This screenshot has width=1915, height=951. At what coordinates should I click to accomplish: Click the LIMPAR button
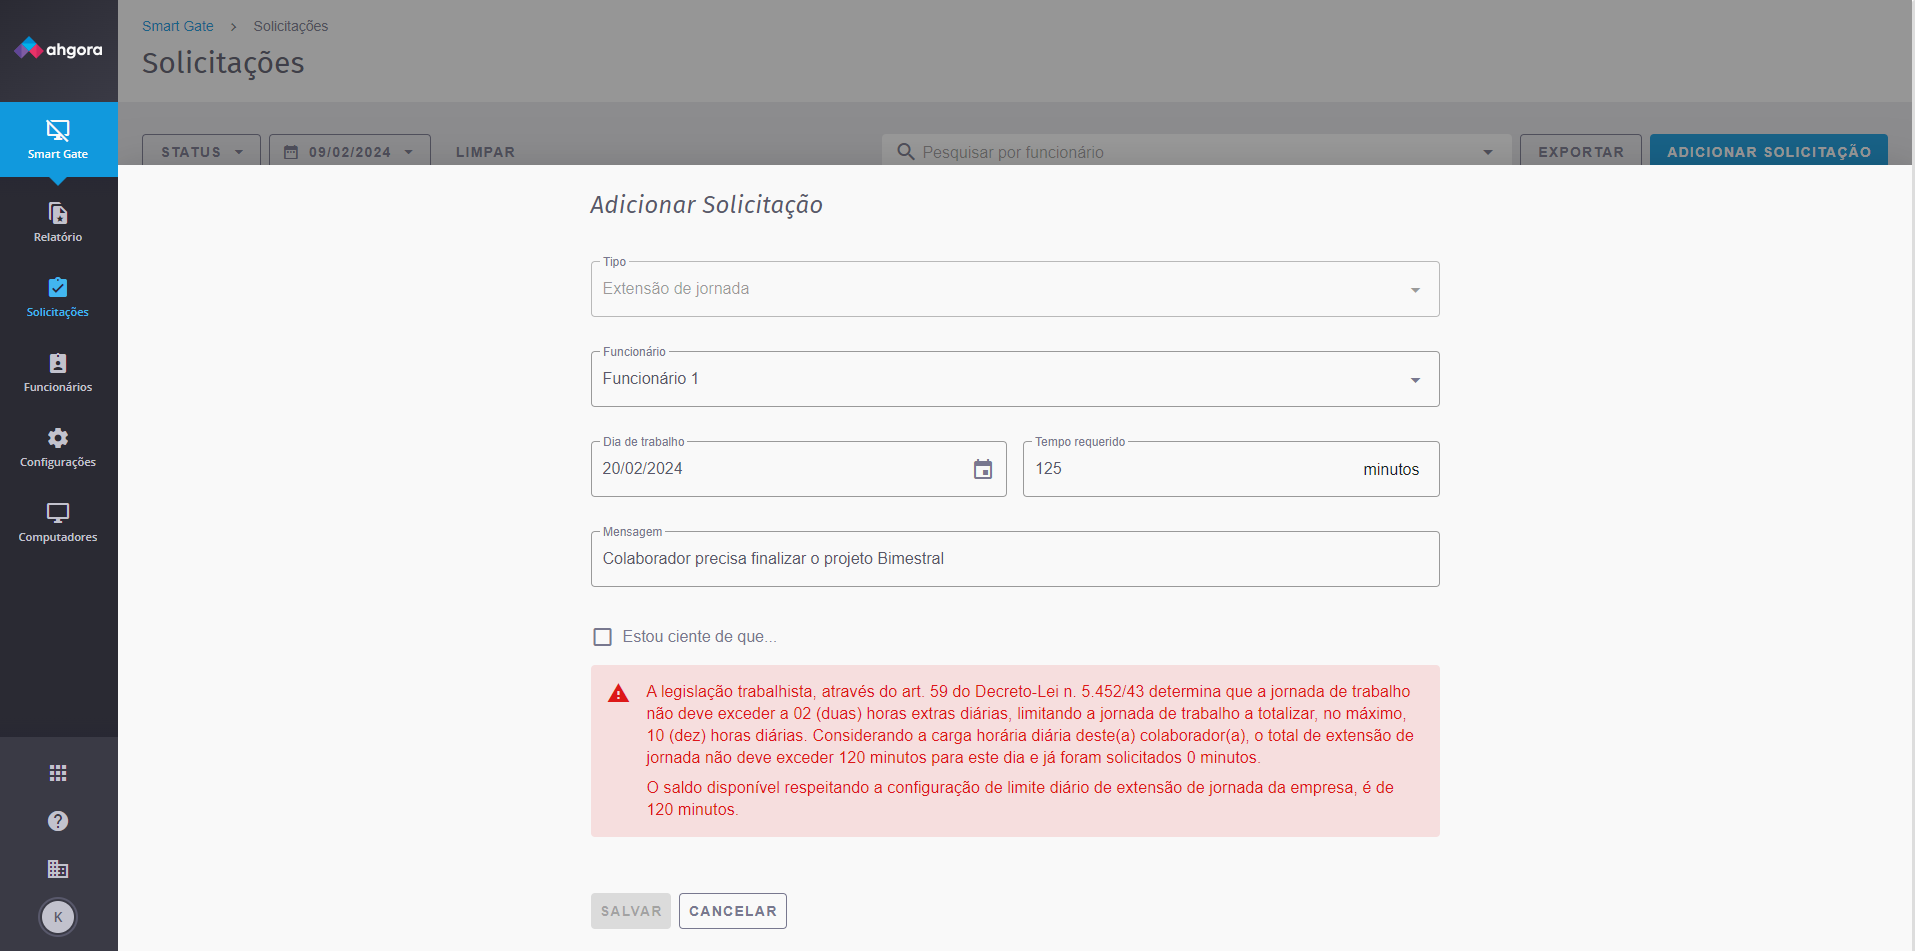[x=485, y=152]
